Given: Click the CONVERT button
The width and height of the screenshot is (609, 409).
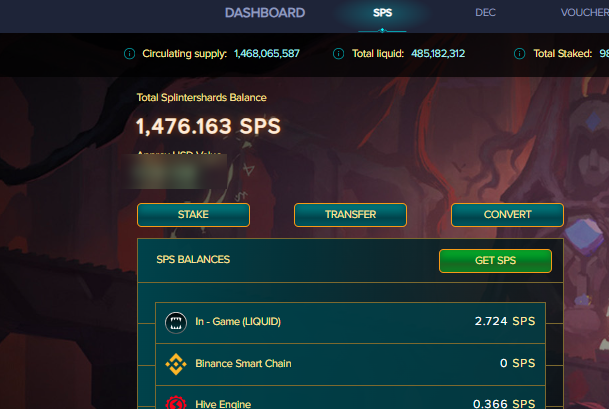Looking at the screenshot, I should tap(507, 215).
